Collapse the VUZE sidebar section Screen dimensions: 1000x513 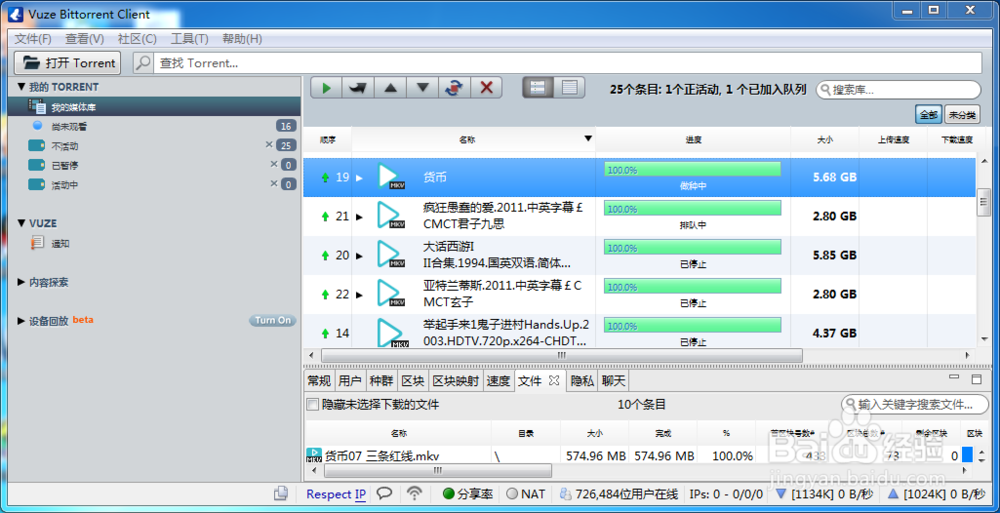pyautogui.click(x=21, y=223)
